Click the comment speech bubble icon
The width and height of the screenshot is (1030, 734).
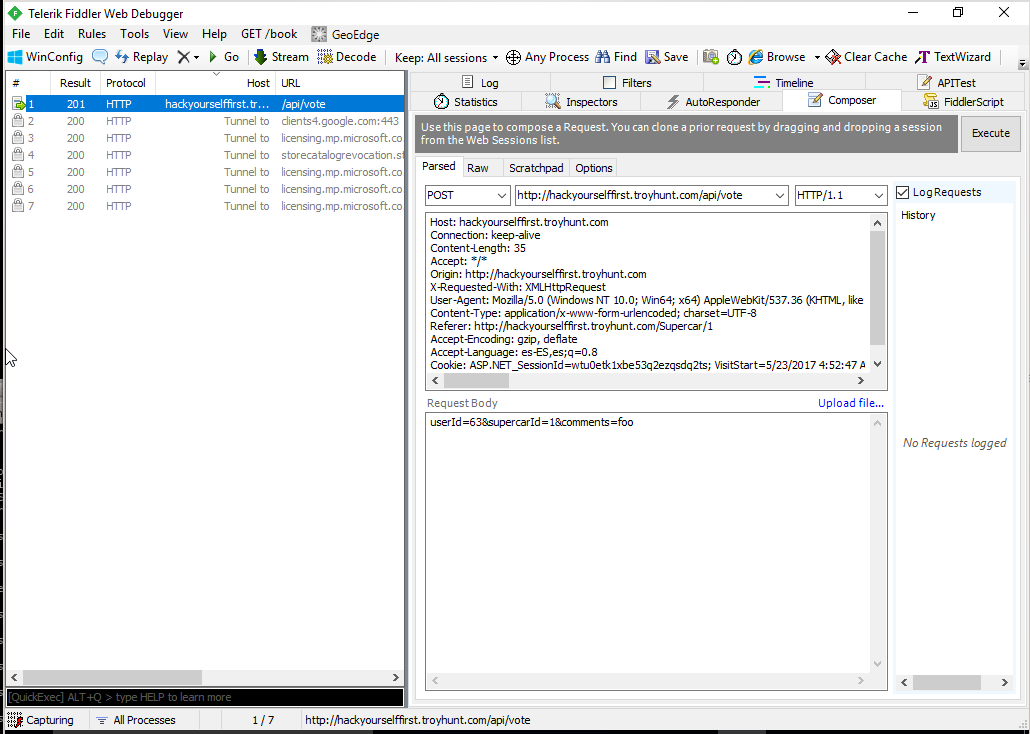tap(100, 57)
